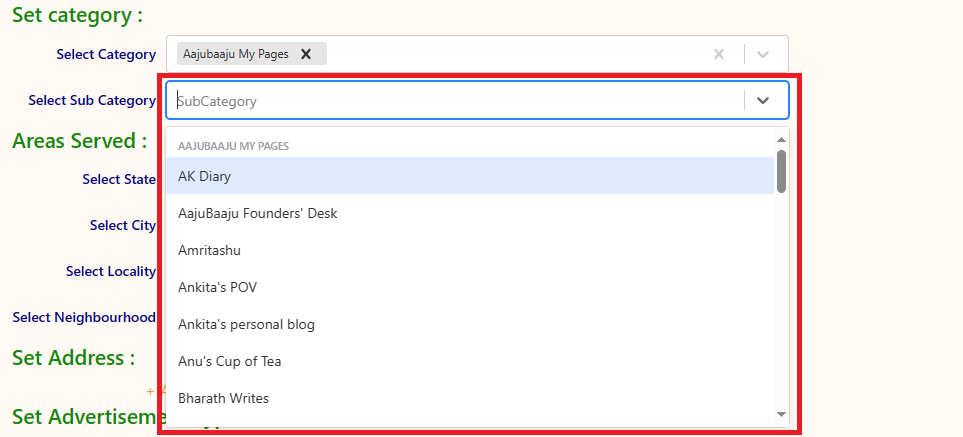
Task: Clear all selections in Select Category
Action: (x=718, y=54)
